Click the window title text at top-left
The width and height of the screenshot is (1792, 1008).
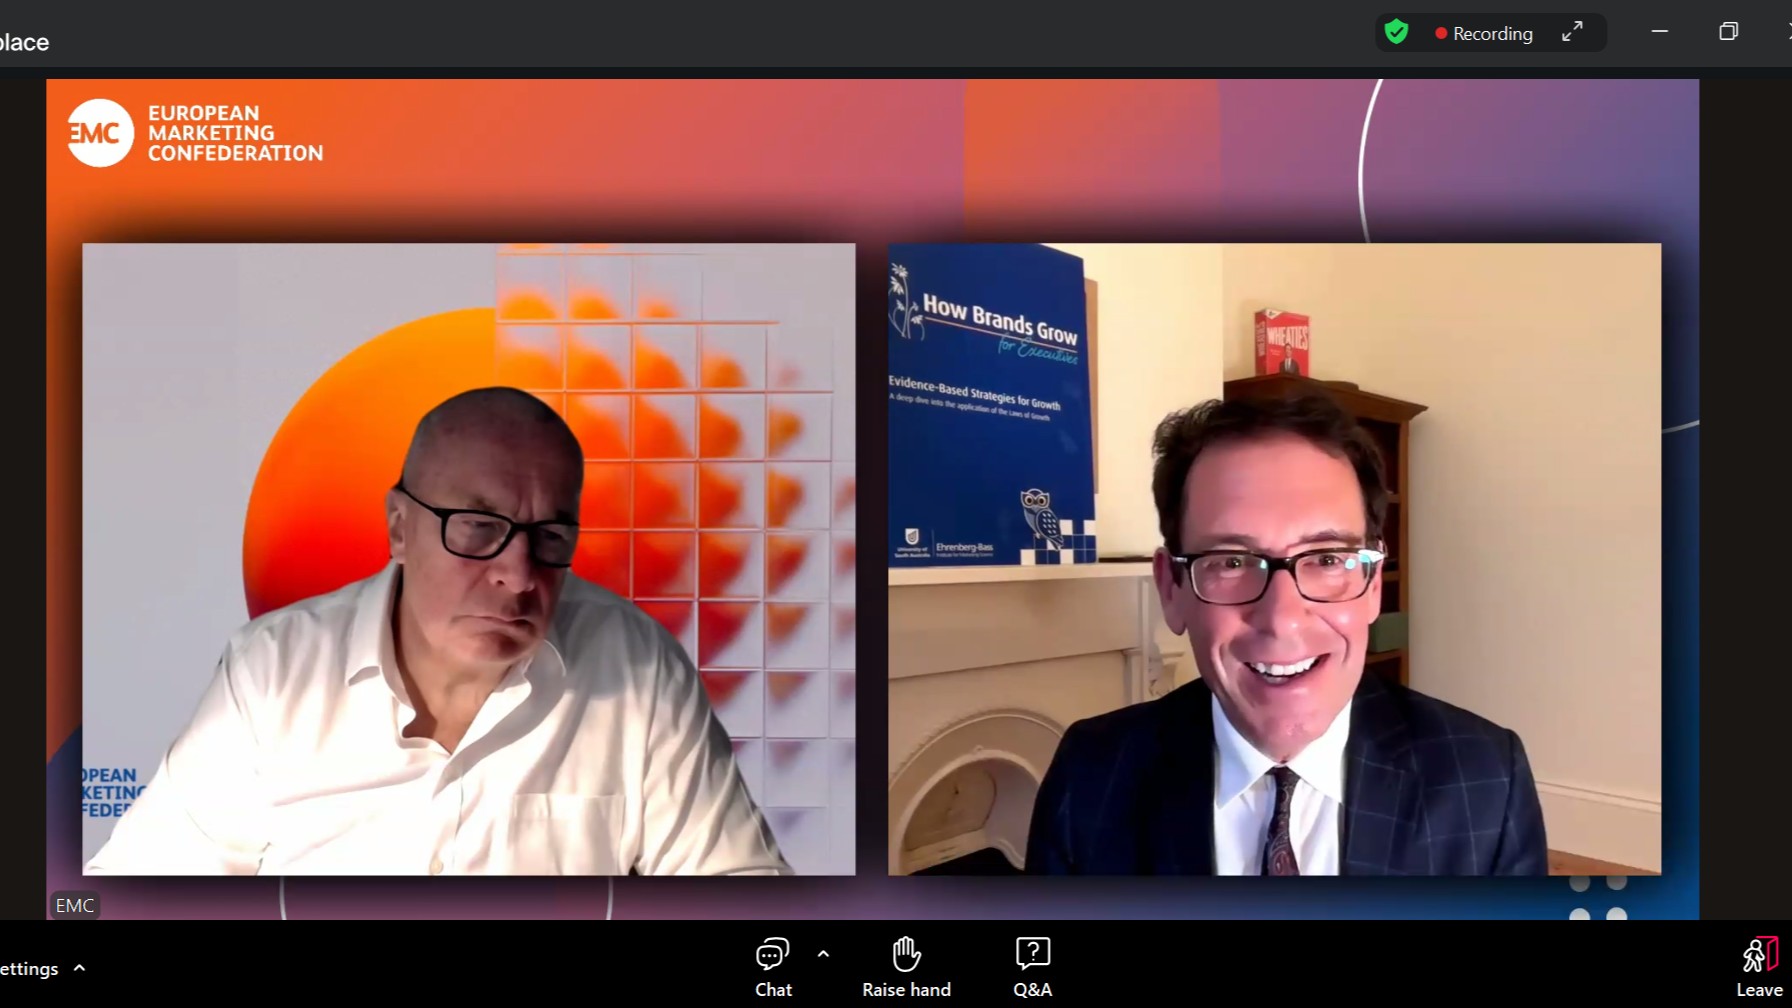[x=24, y=42]
